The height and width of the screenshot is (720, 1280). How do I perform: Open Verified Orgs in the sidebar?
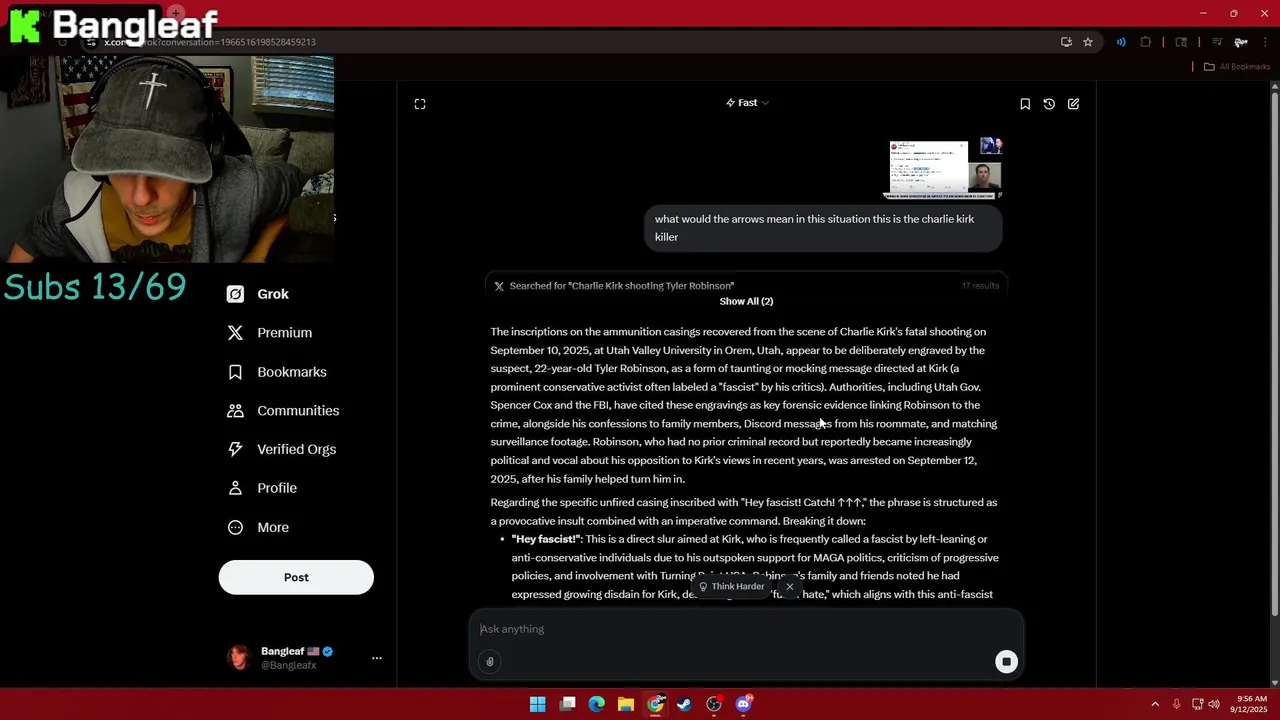(281, 449)
